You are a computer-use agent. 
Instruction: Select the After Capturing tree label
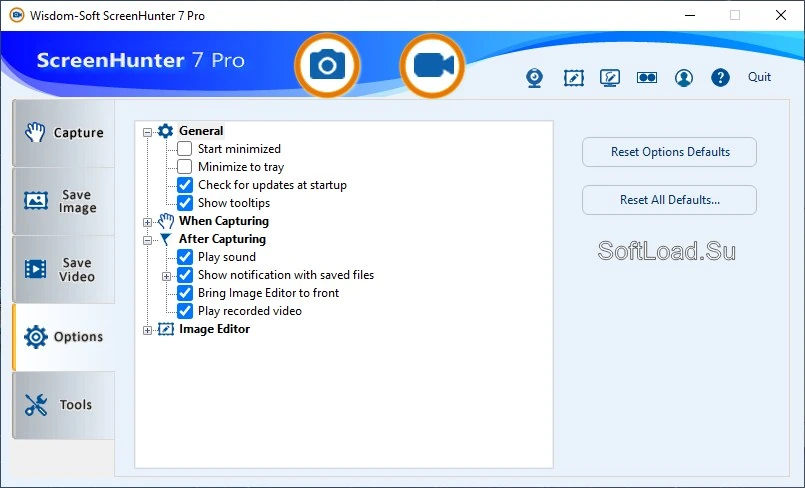coord(222,239)
